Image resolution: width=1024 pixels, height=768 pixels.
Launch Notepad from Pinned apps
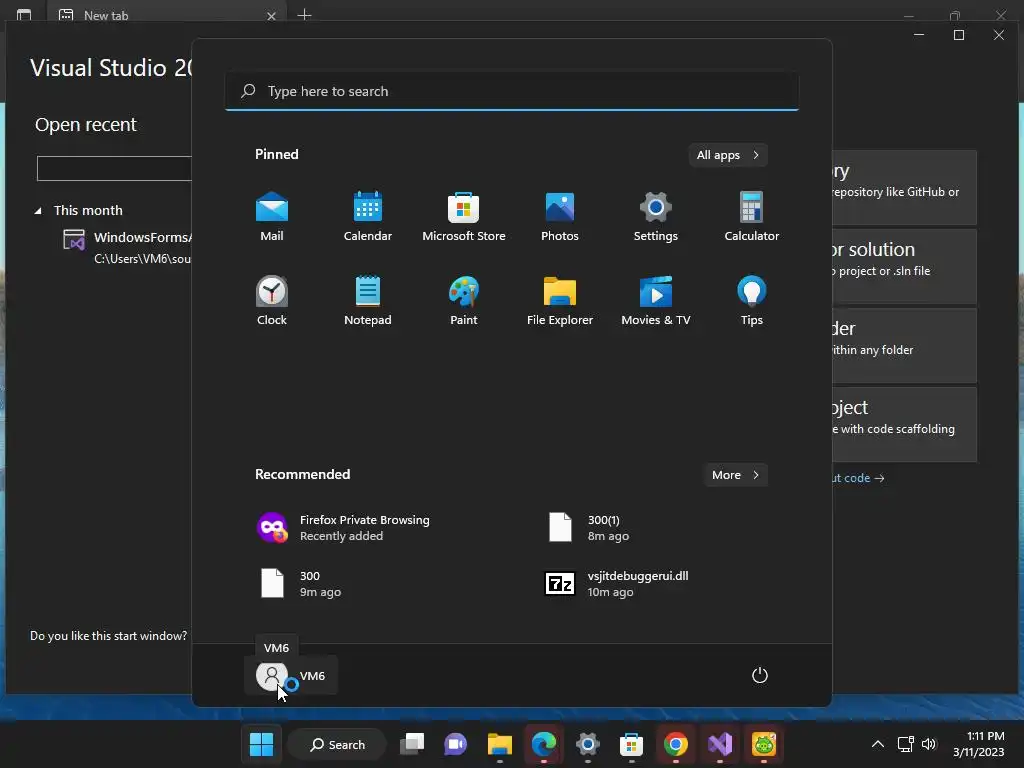click(x=368, y=301)
